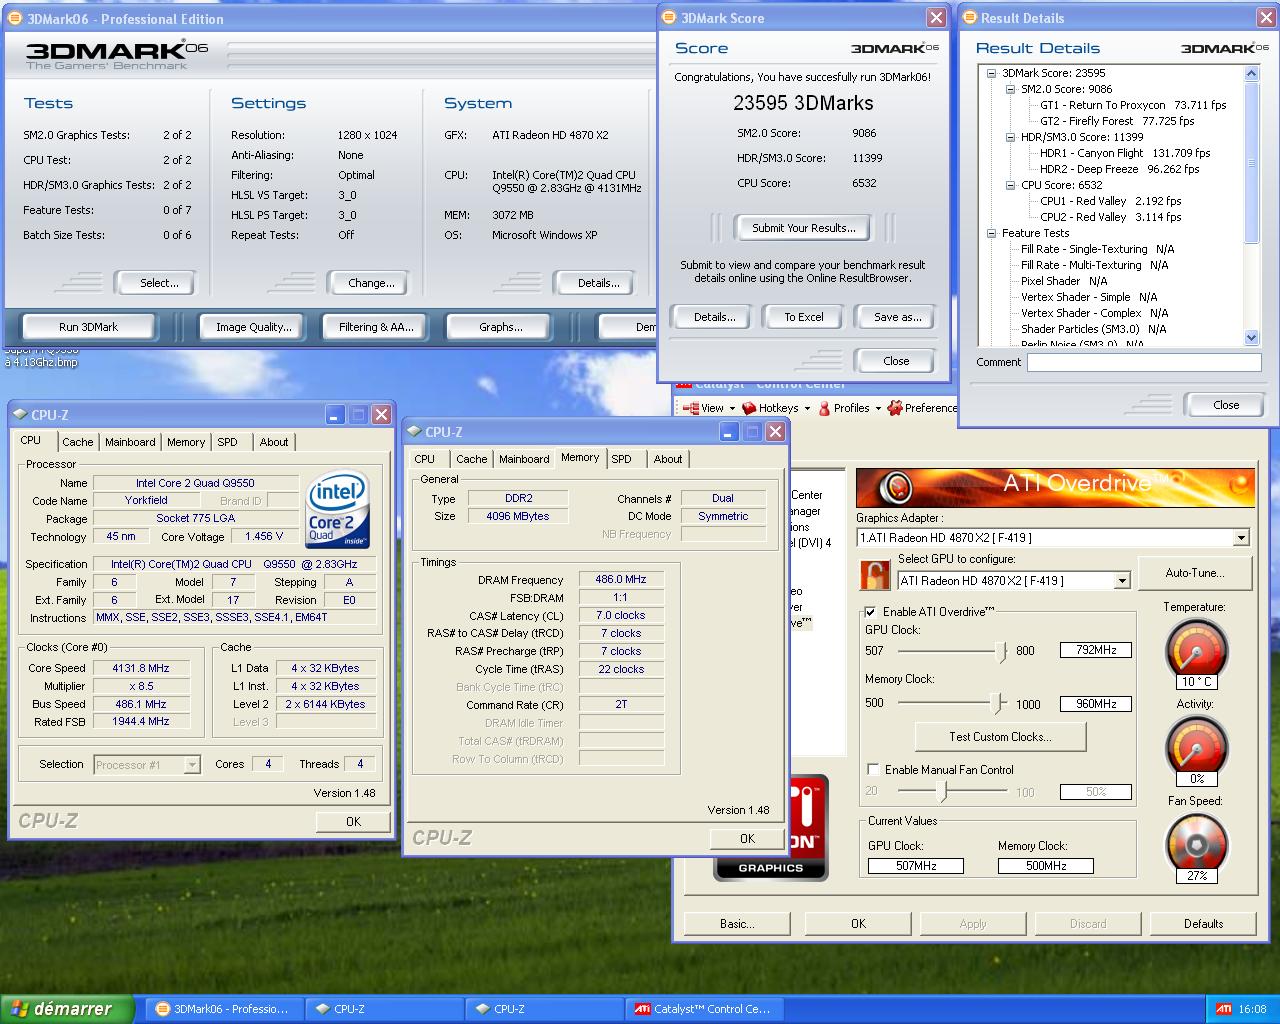
Task: Click Auto-Tune button in ATI Overdrive
Action: pos(1194,573)
